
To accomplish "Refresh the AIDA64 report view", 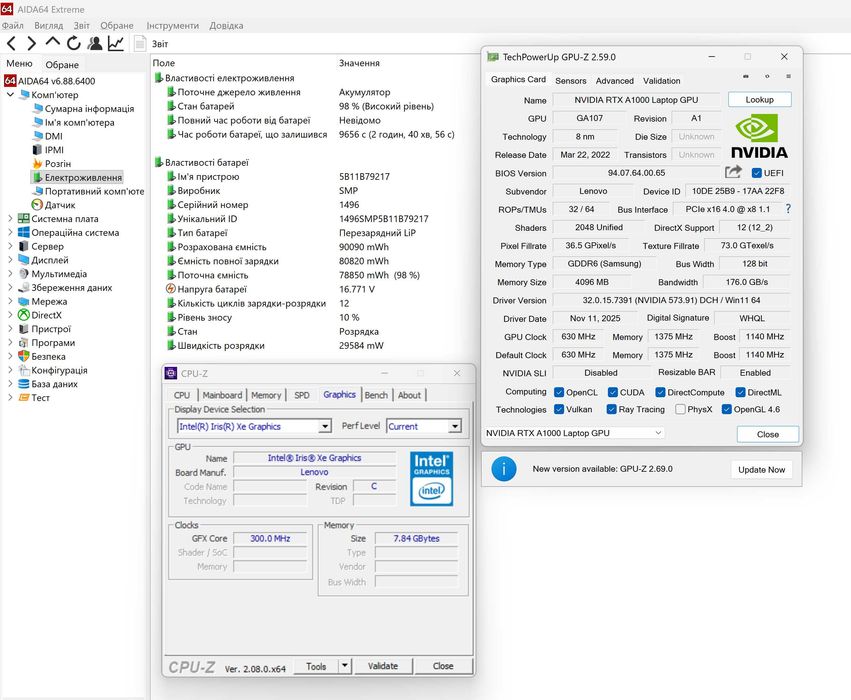I will click(73, 43).
